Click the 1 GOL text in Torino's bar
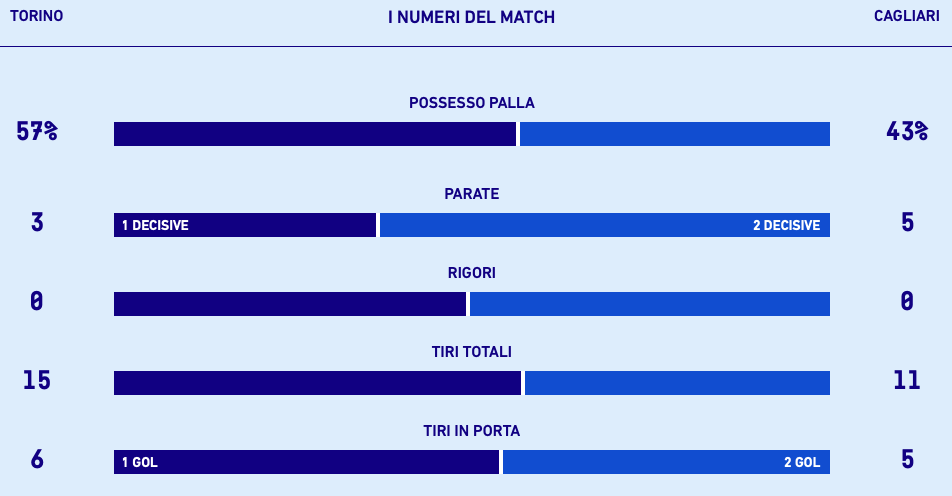Image resolution: width=952 pixels, height=496 pixels. click(140, 463)
